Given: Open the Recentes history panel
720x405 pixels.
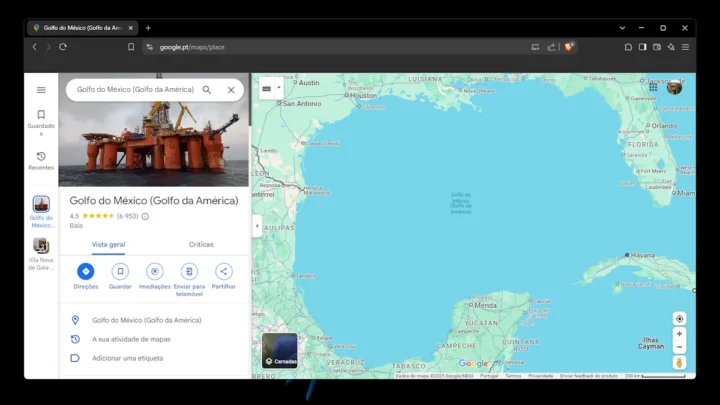Looking at the screenshot, I should tap(41, 161).
